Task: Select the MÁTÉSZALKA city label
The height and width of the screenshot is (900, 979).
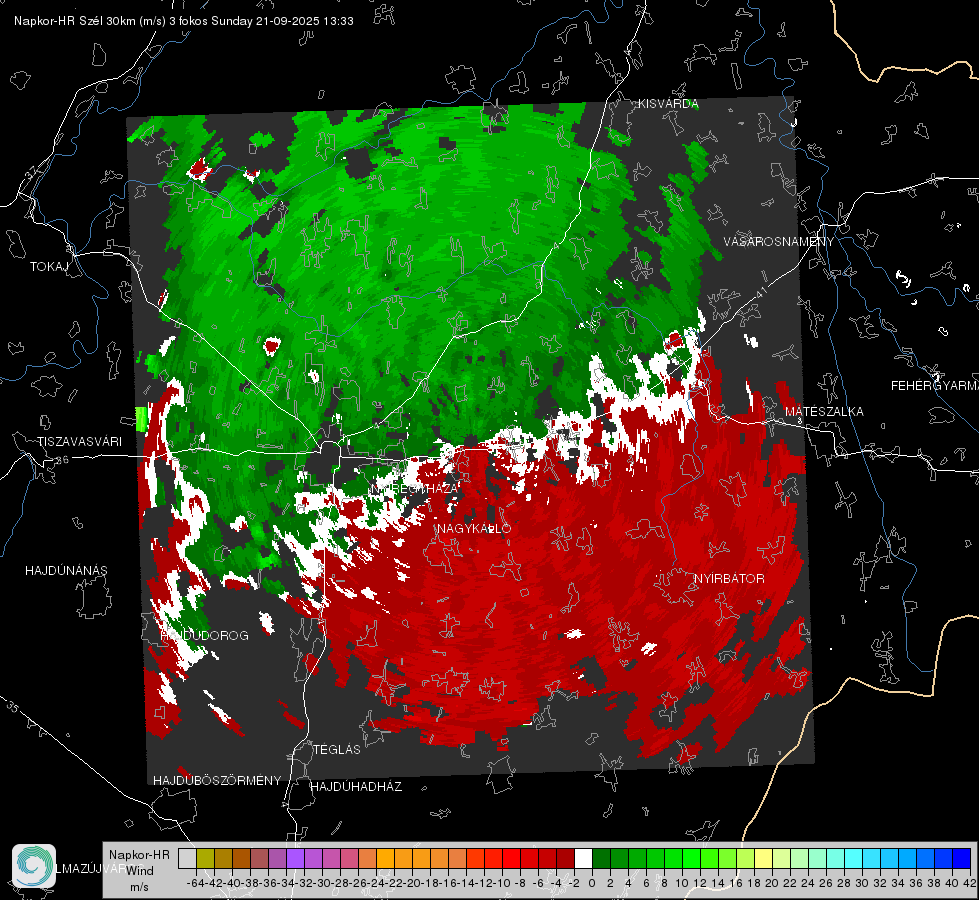Action: tap(824, 411)
